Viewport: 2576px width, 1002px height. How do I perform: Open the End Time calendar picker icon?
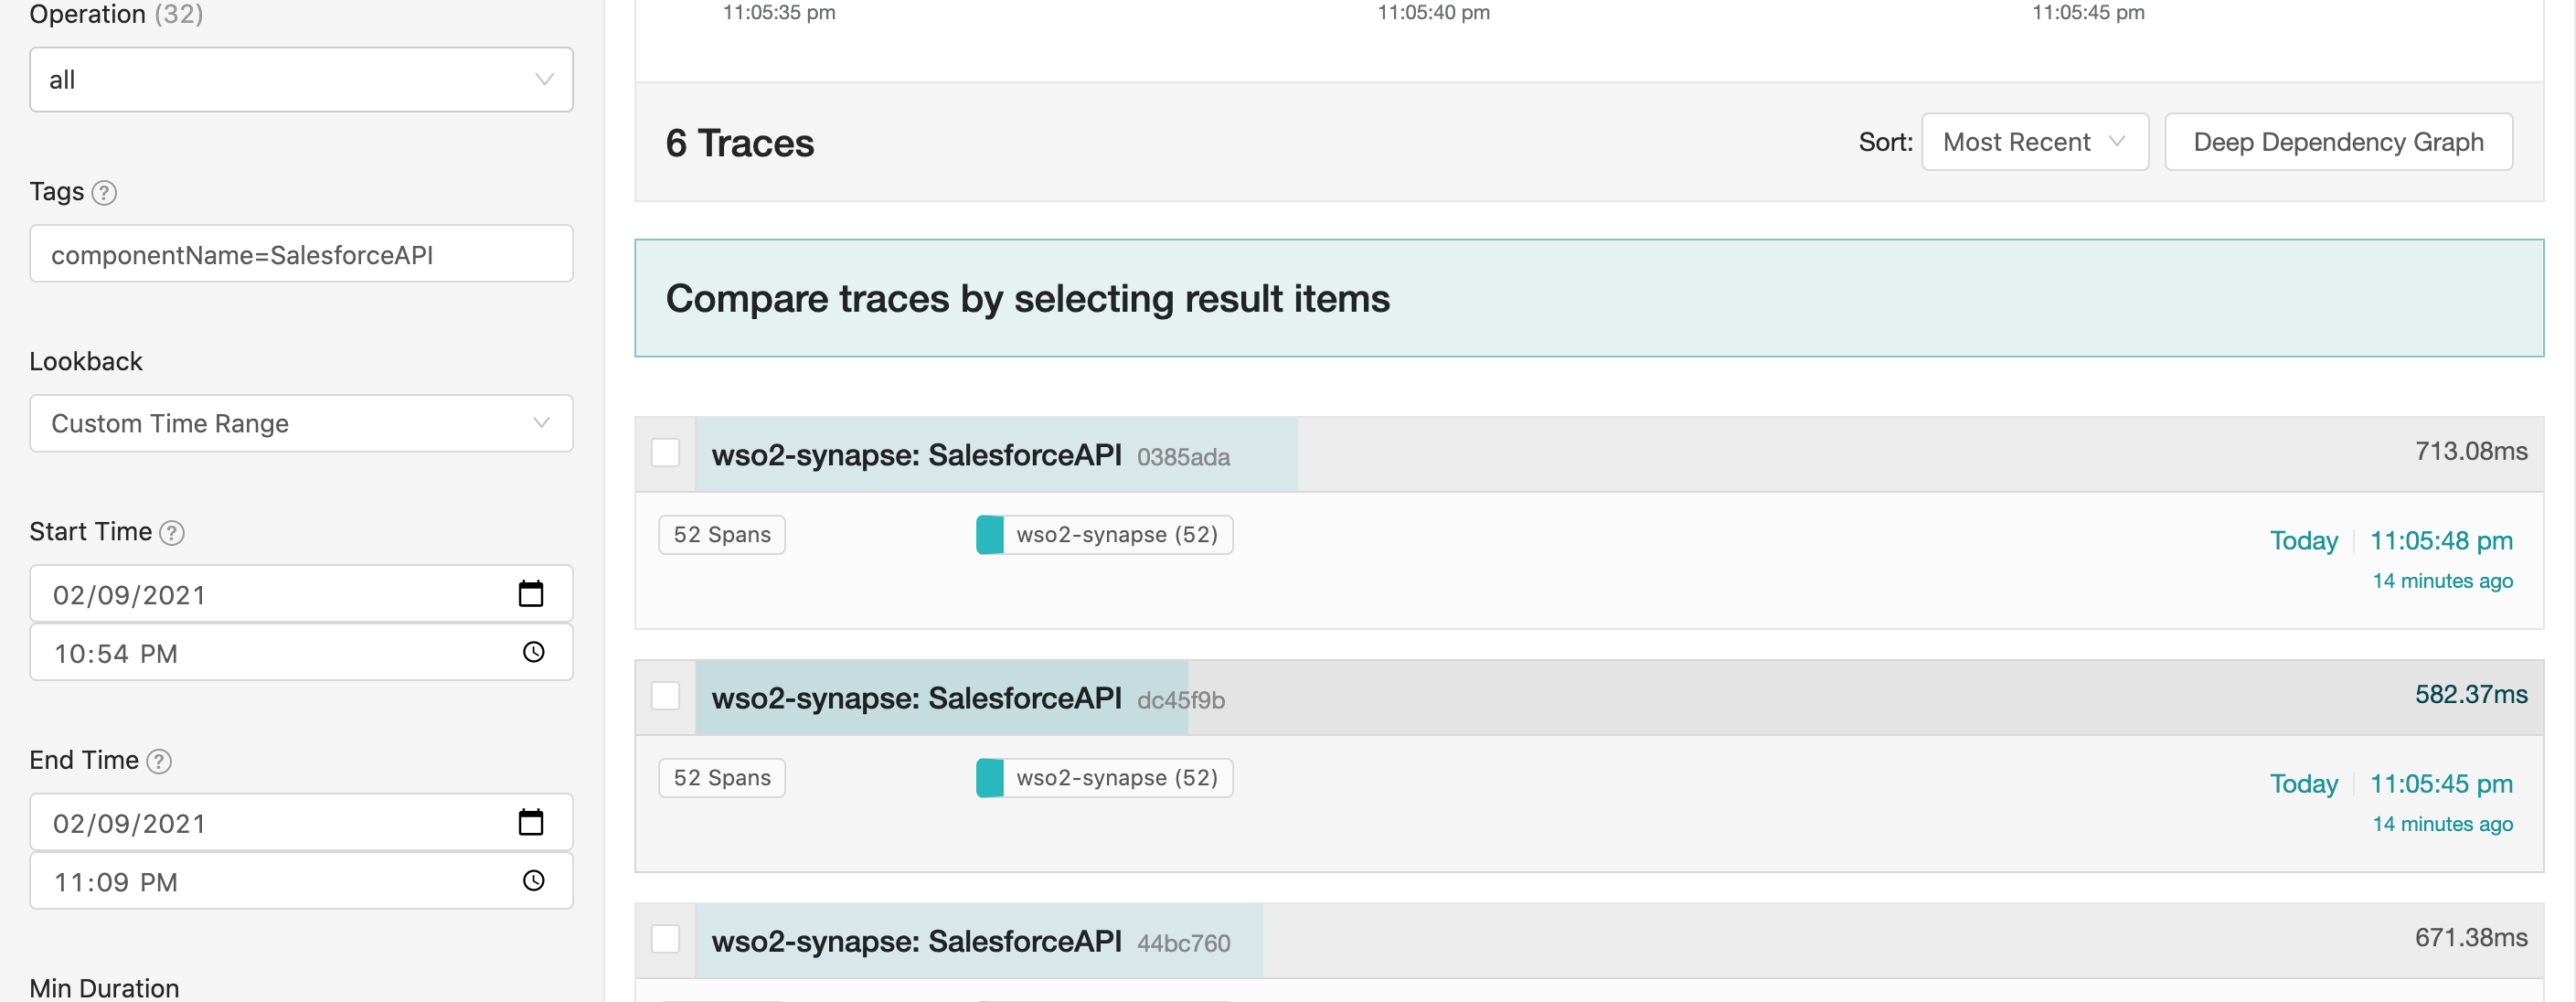pyautogui.click(x=531, y=822)
